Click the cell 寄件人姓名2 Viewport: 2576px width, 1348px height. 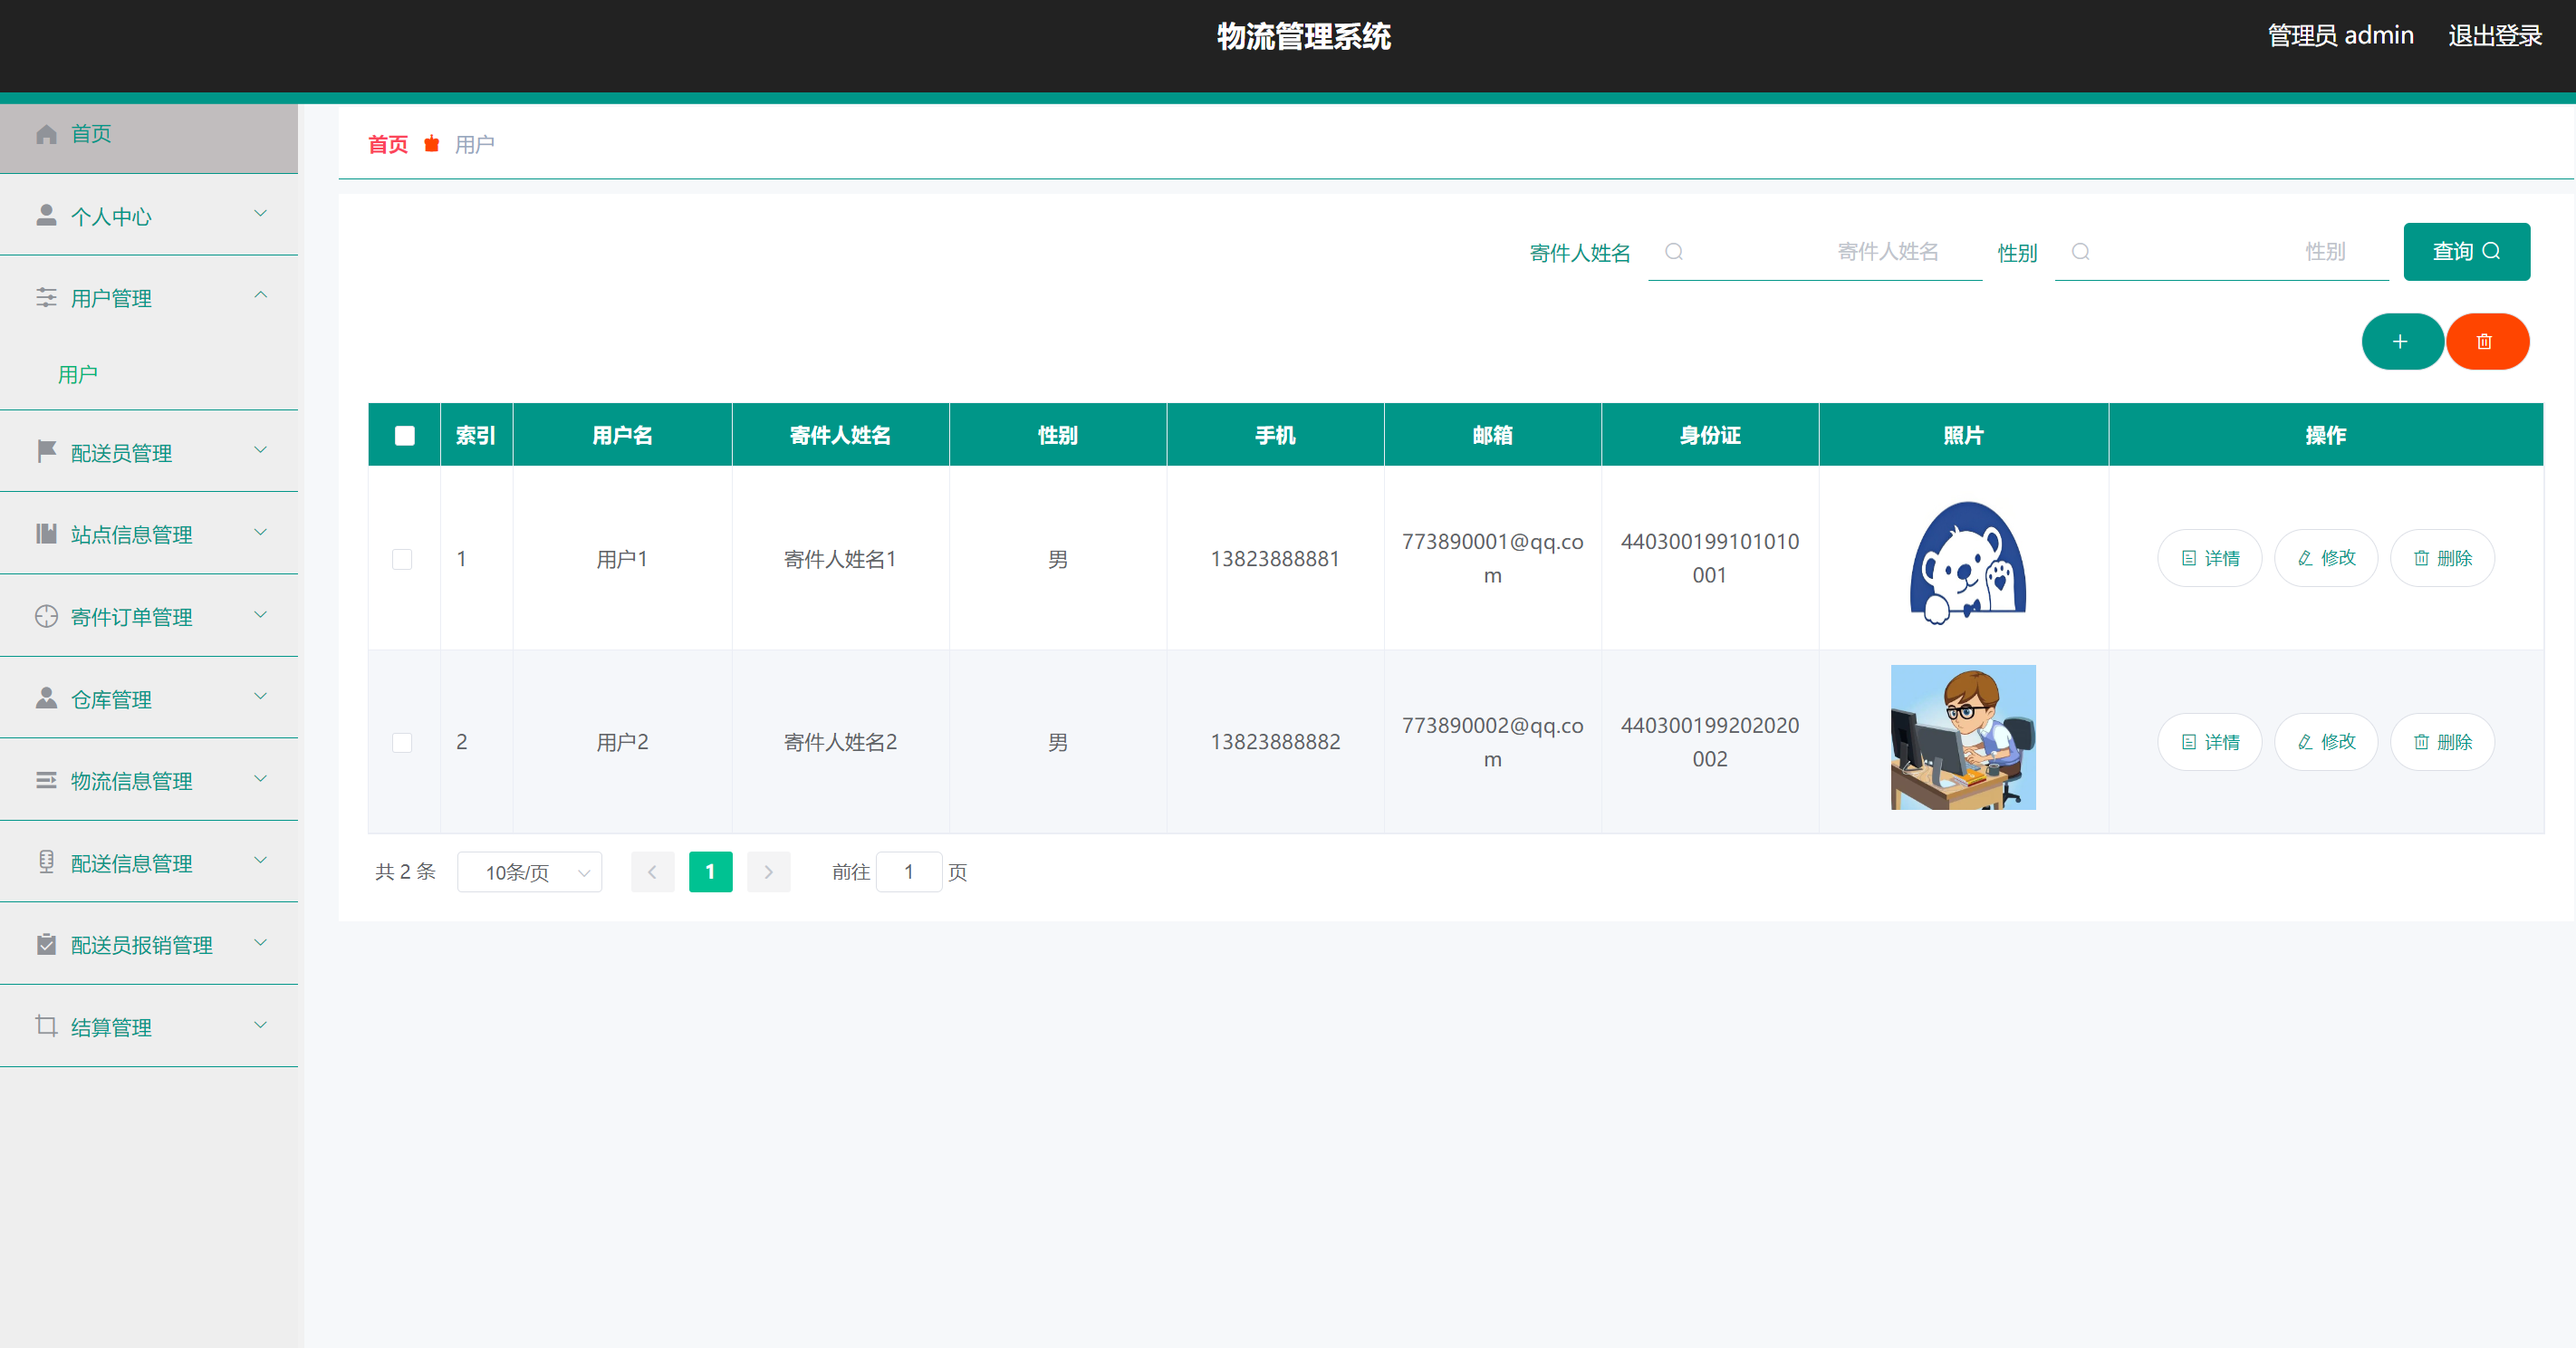[840, 742]
